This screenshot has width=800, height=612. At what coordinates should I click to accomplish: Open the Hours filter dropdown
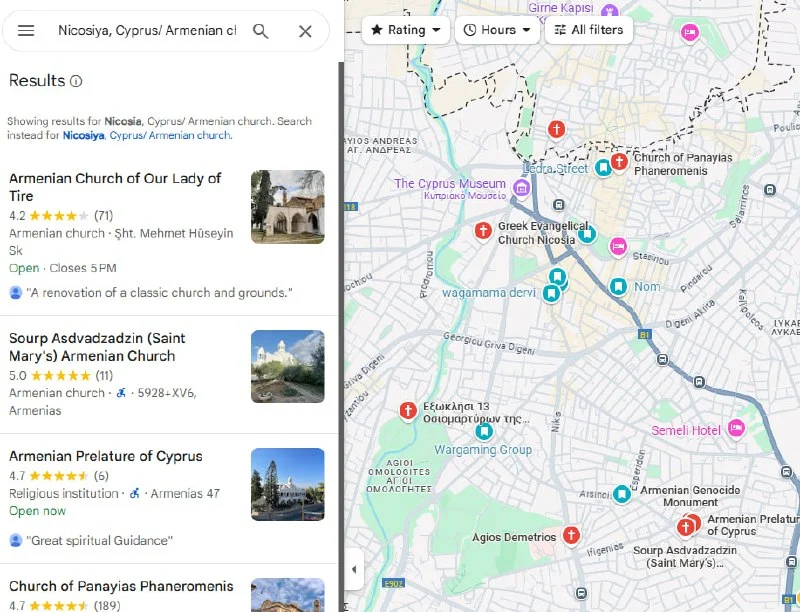point(497,30)
